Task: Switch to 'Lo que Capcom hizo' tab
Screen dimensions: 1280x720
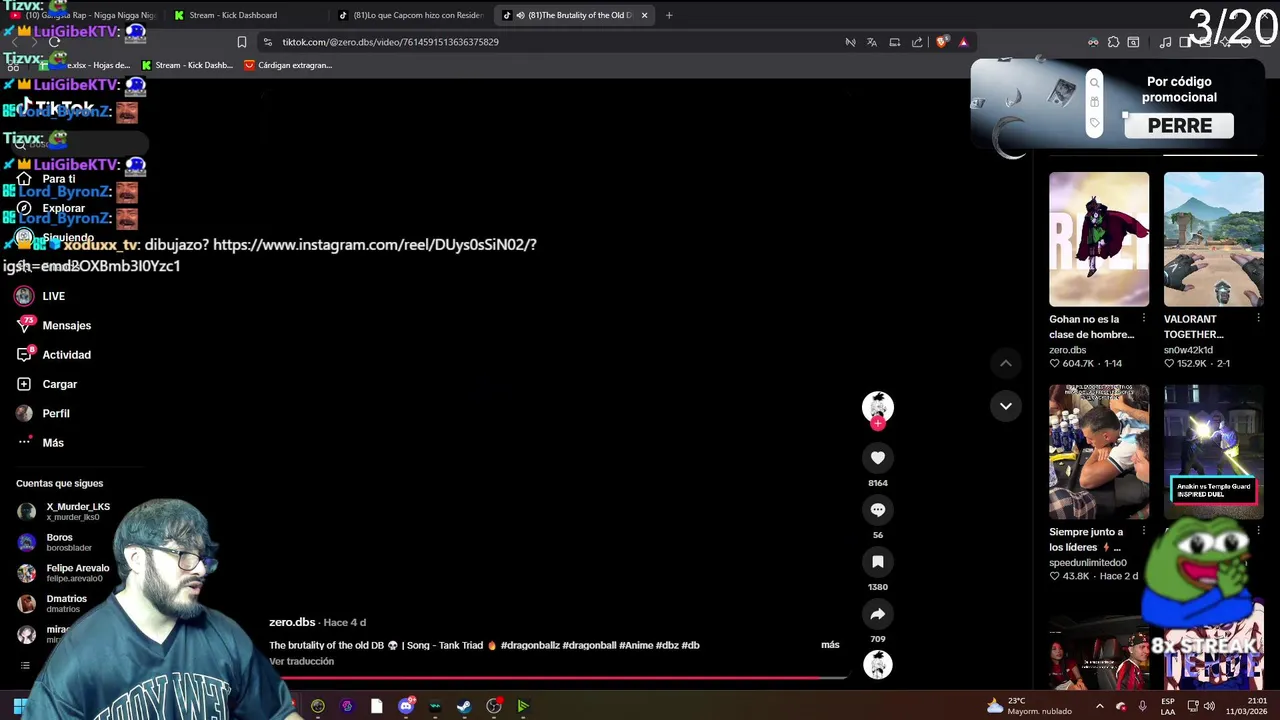Action: tap(411, 15)
